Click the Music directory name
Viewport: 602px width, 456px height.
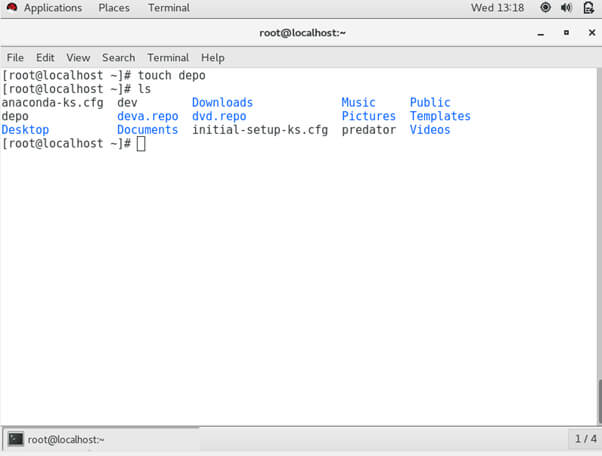[359, 102]
